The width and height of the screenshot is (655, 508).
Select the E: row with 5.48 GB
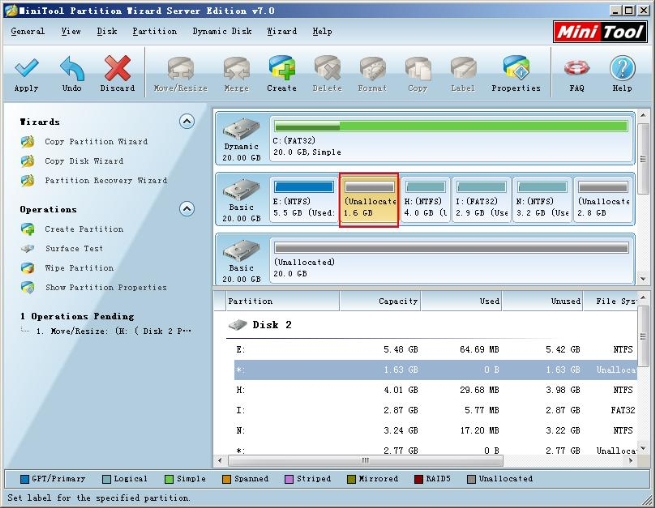click(x=435, y=350)
